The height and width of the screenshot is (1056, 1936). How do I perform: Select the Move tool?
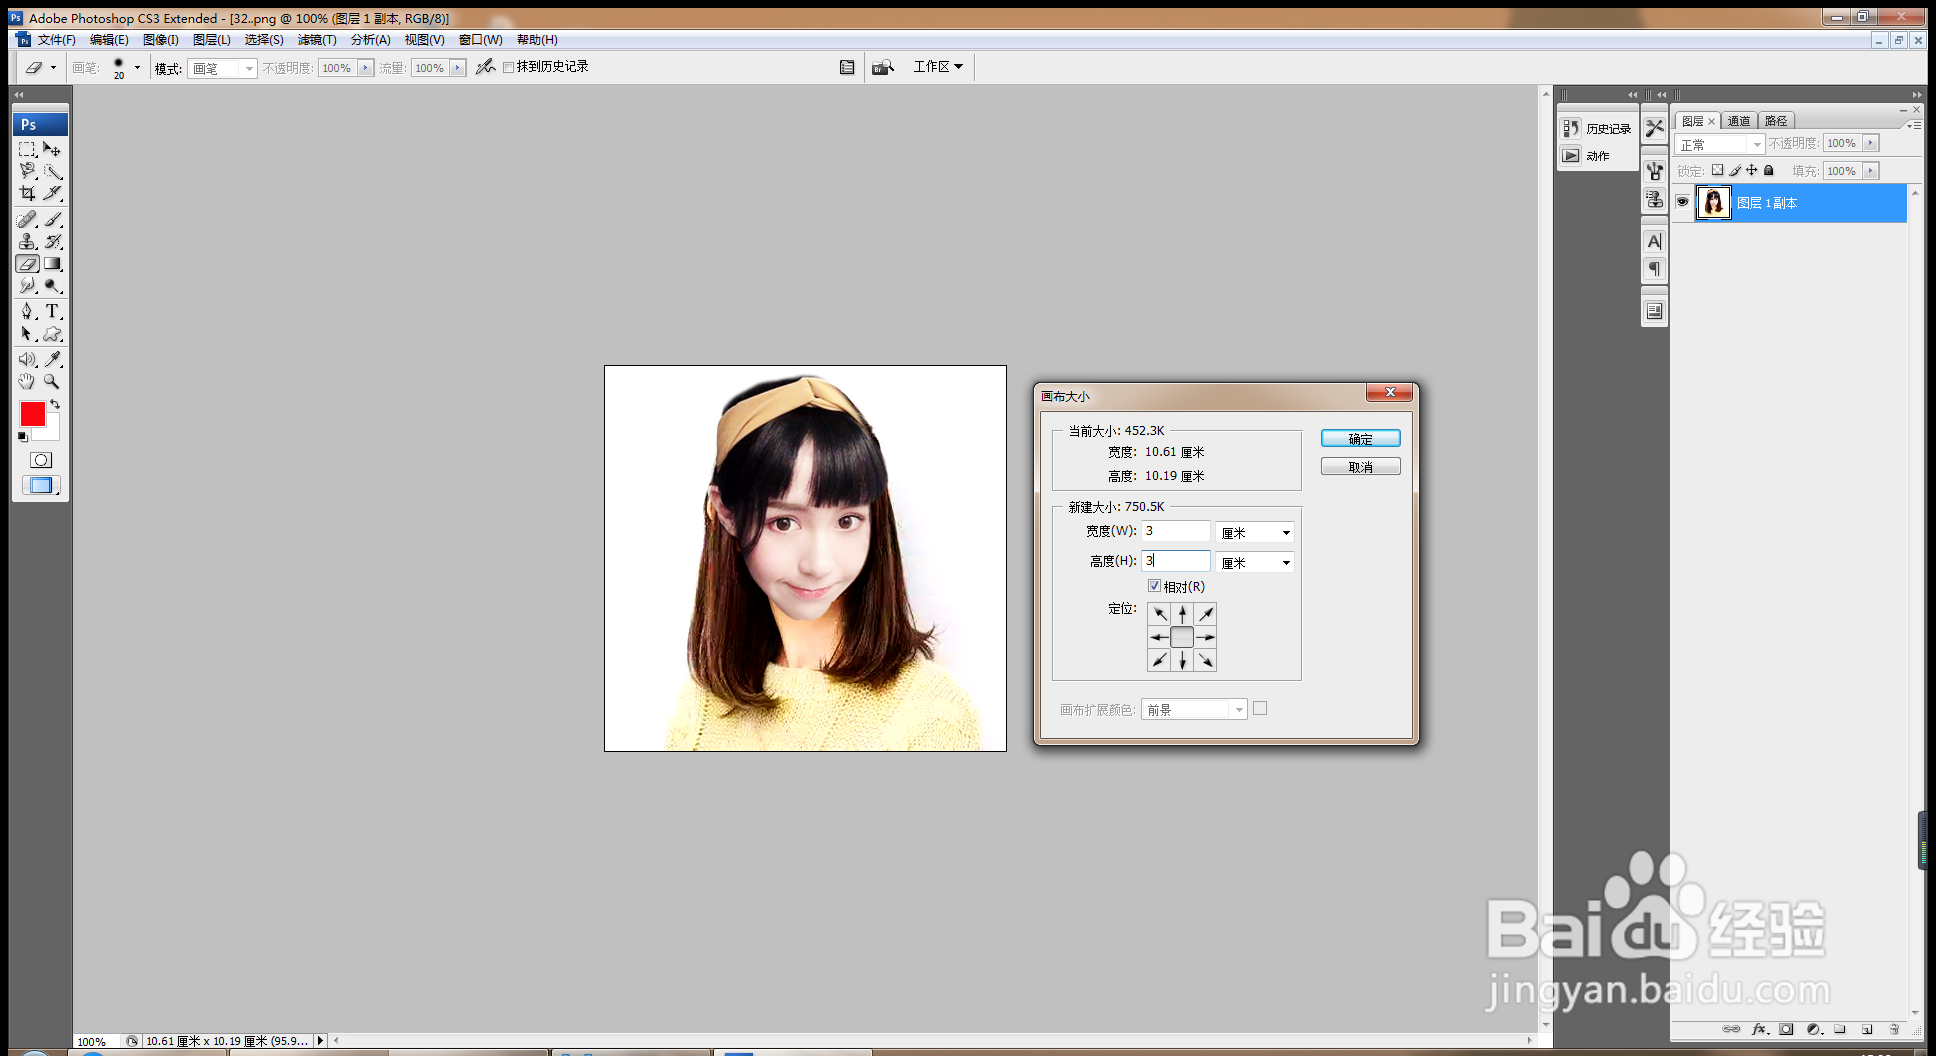click(x=53, y=149)
